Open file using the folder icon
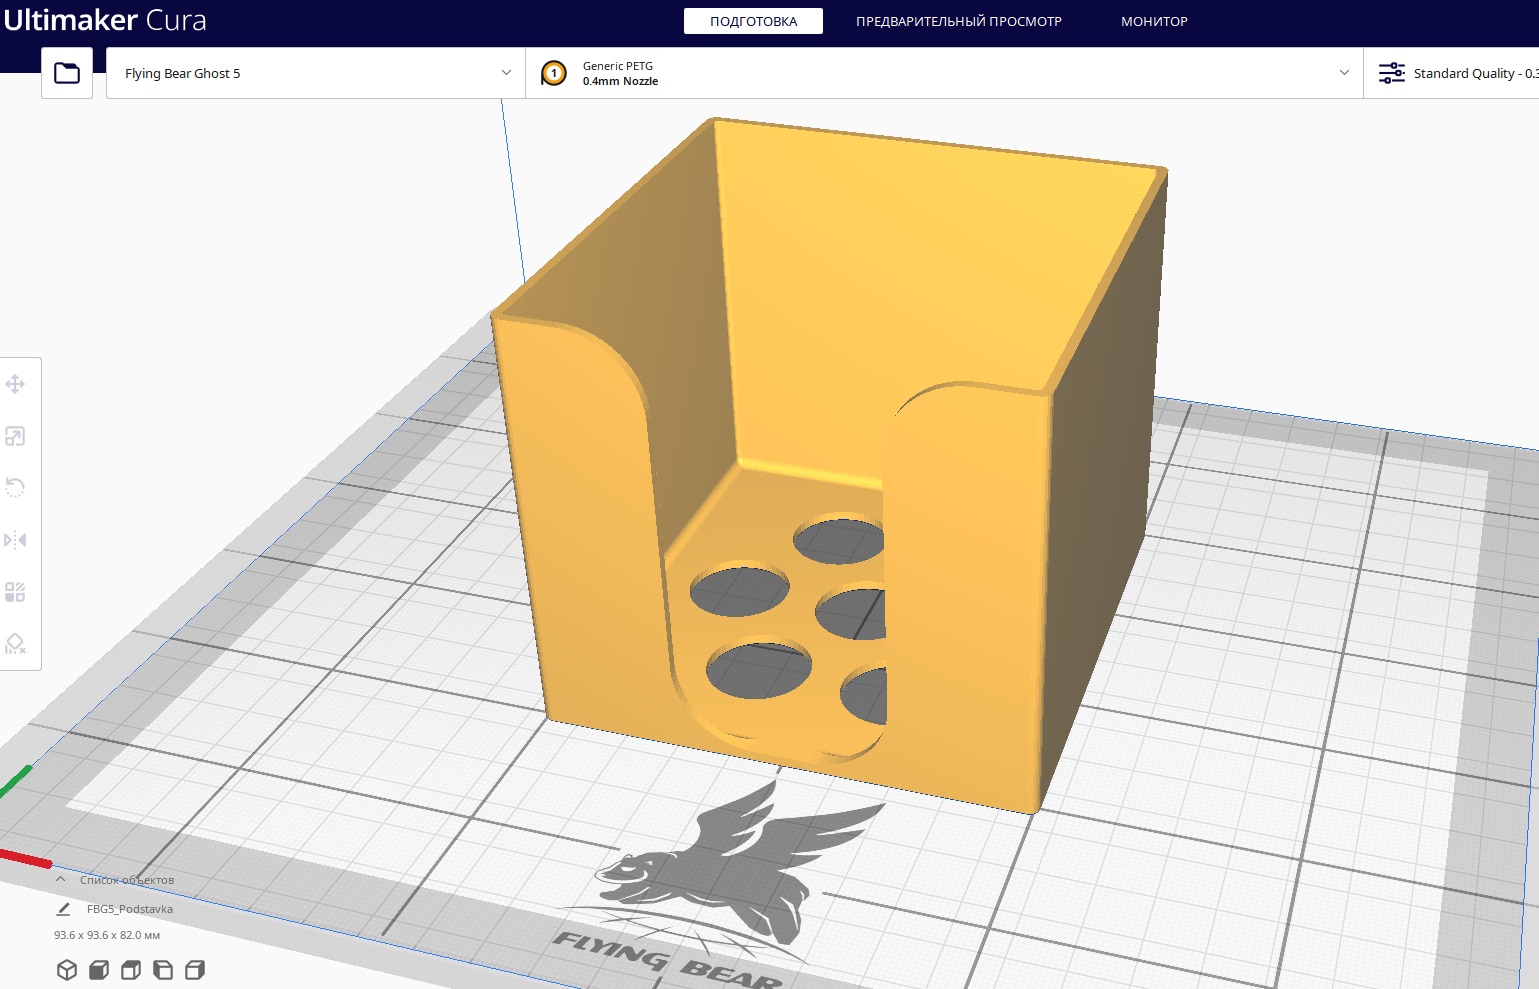This screenshot has height=989, width=1539. tap(67, 73)
